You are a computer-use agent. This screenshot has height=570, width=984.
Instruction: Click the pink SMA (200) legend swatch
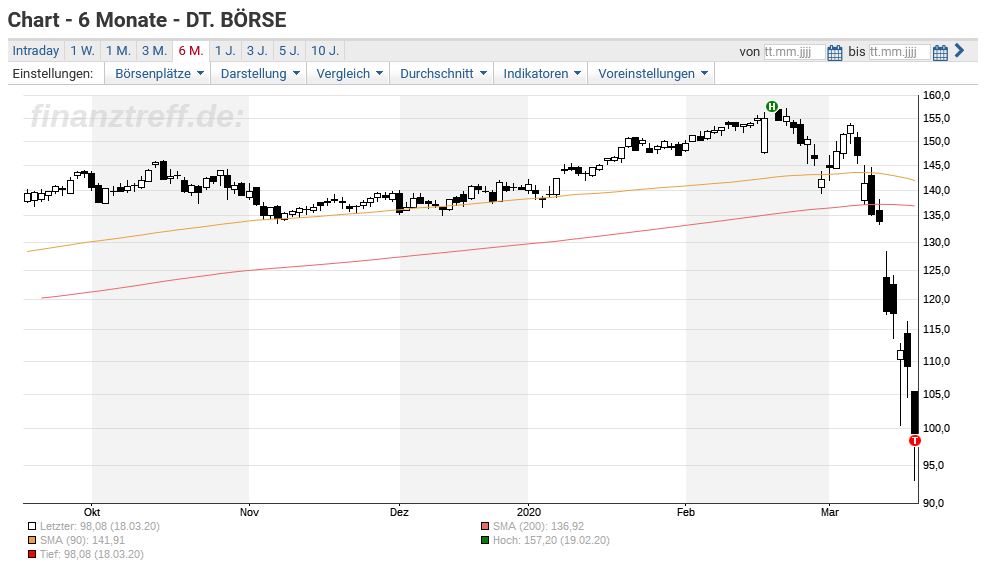pos(484,526)
